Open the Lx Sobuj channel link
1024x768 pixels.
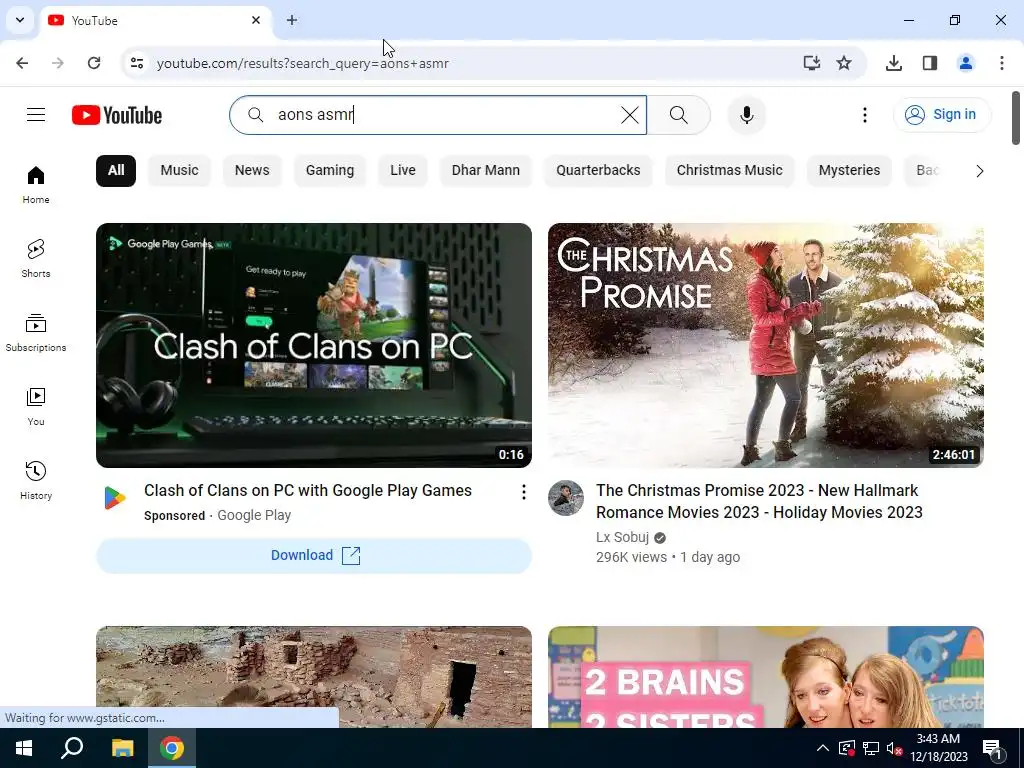pos(622,537)
